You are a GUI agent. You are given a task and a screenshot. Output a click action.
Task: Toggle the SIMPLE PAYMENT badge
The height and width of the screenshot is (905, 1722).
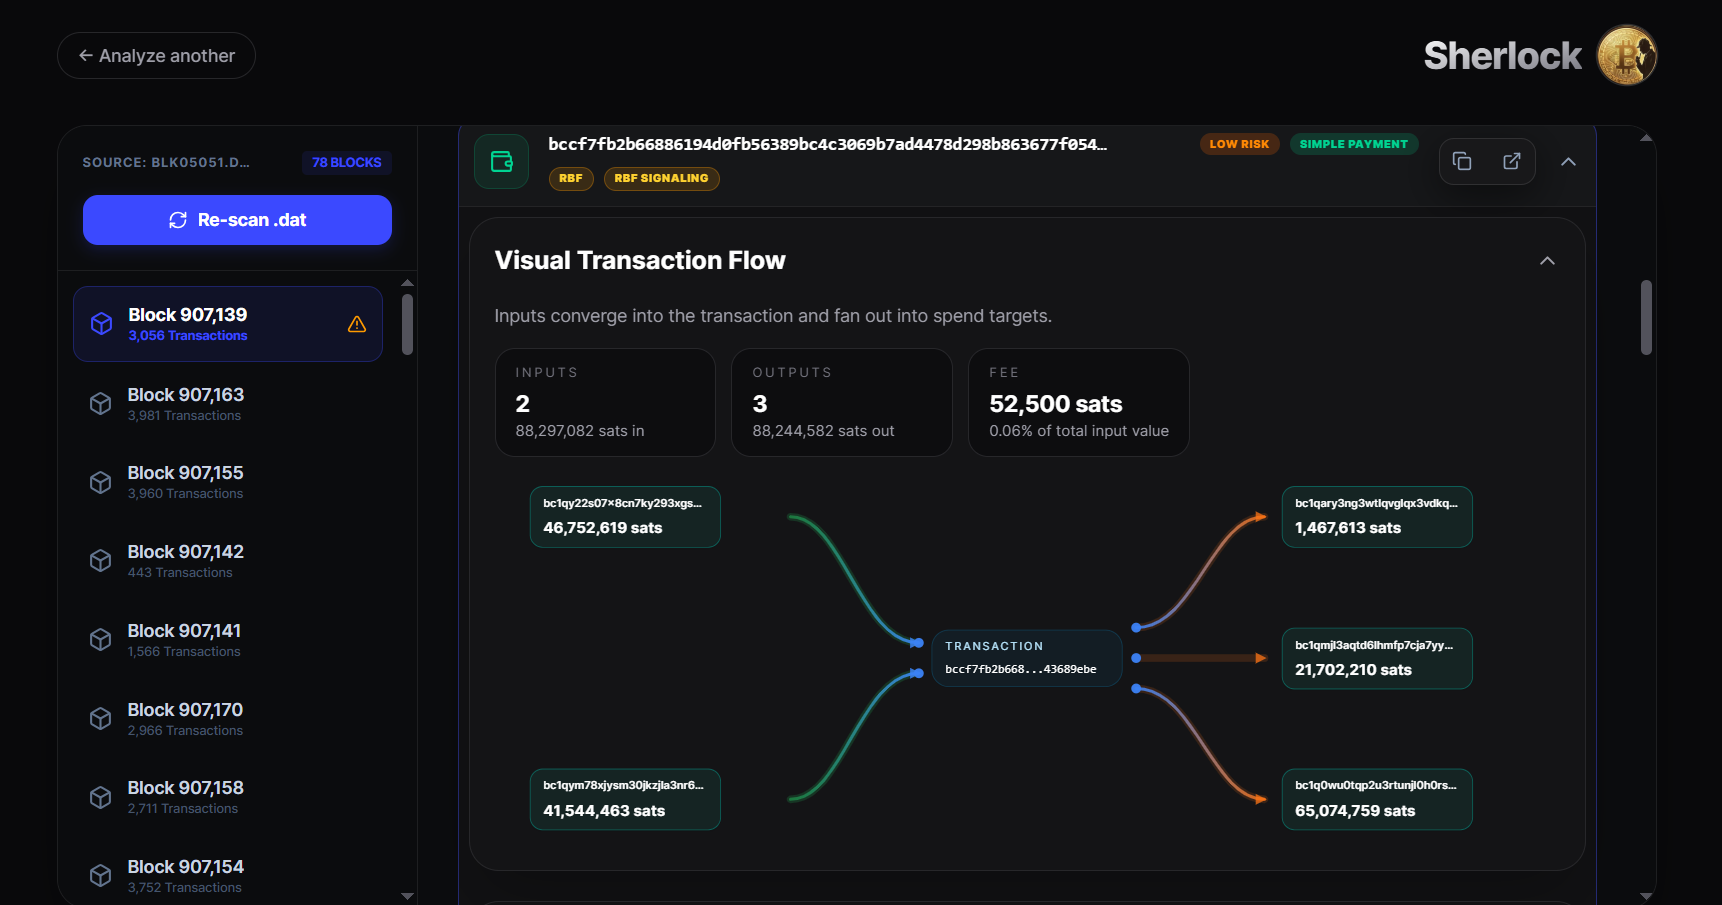coord(1354,144)
